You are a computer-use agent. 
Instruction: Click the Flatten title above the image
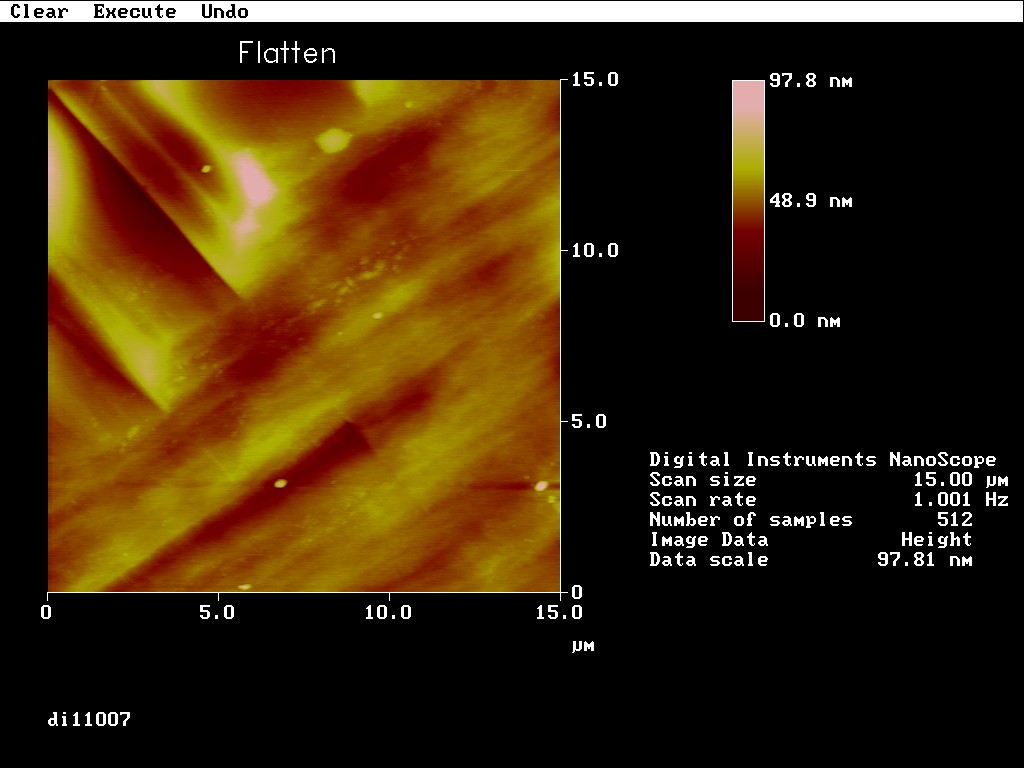[287, 53]
